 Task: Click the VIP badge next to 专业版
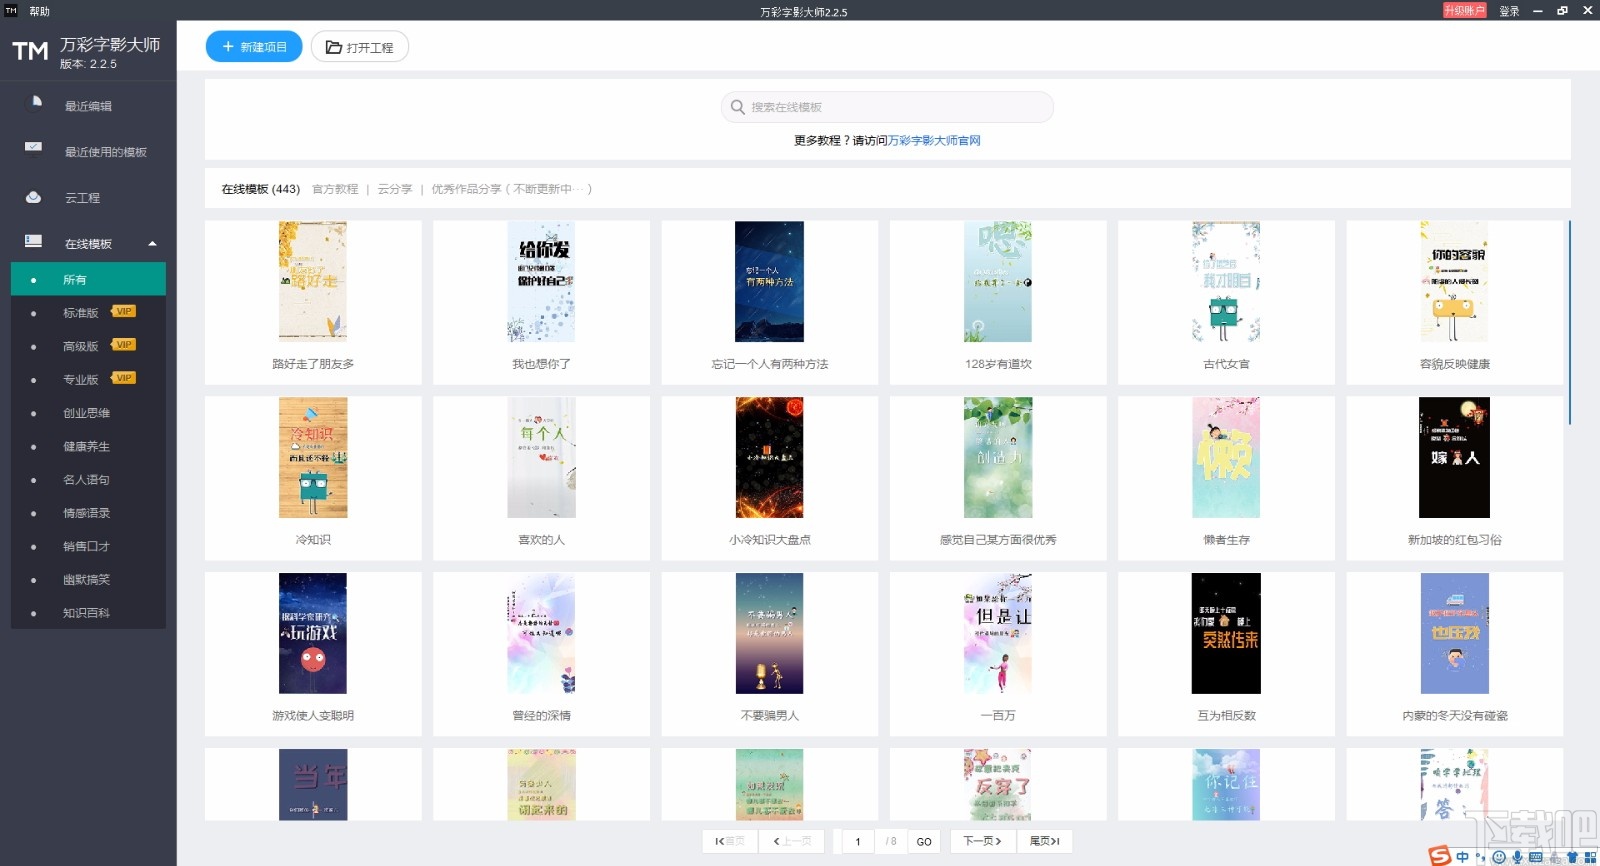(x=123, y=378)
